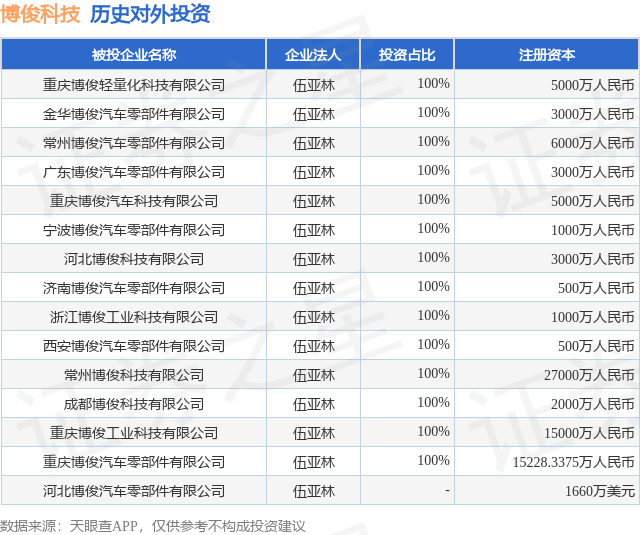
Task: Select 广东博俊汽车零部件有限公司 company name
Action: point(134,172)
